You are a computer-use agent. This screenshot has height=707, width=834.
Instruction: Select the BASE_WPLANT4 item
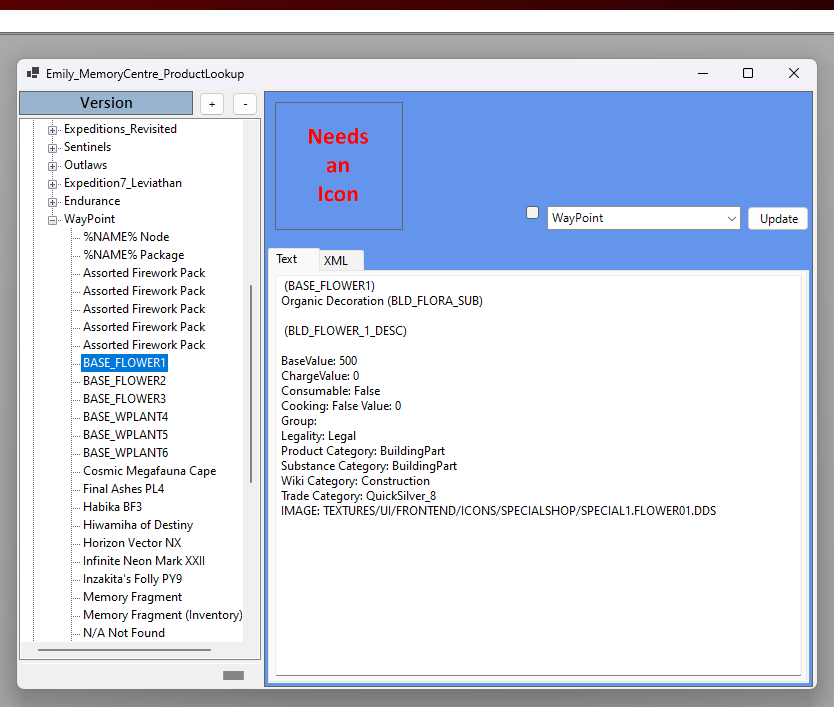tap(126, 417)
